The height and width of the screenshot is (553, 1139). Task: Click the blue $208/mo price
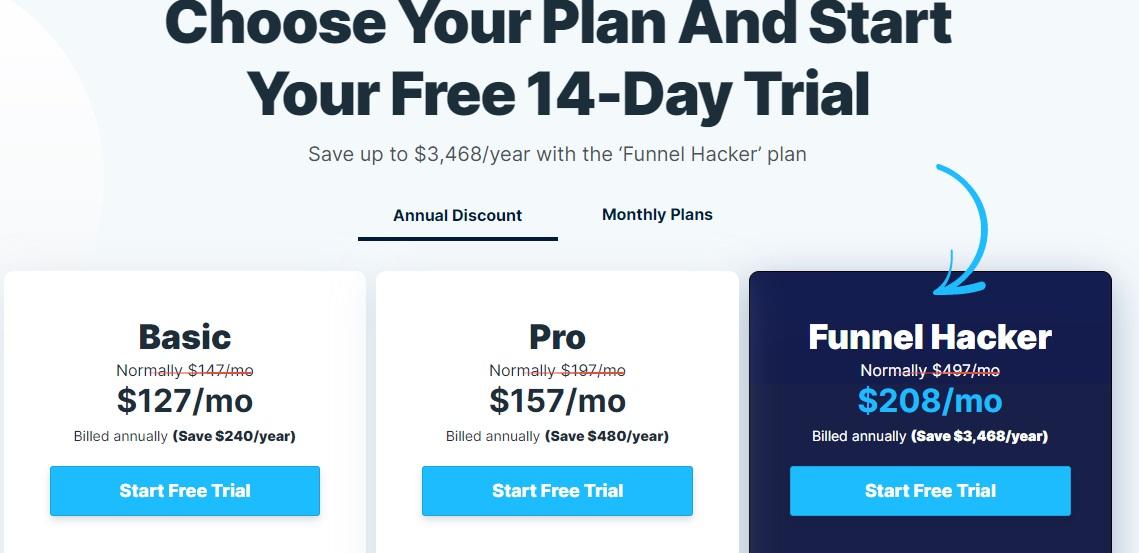[x=930, y=401]
